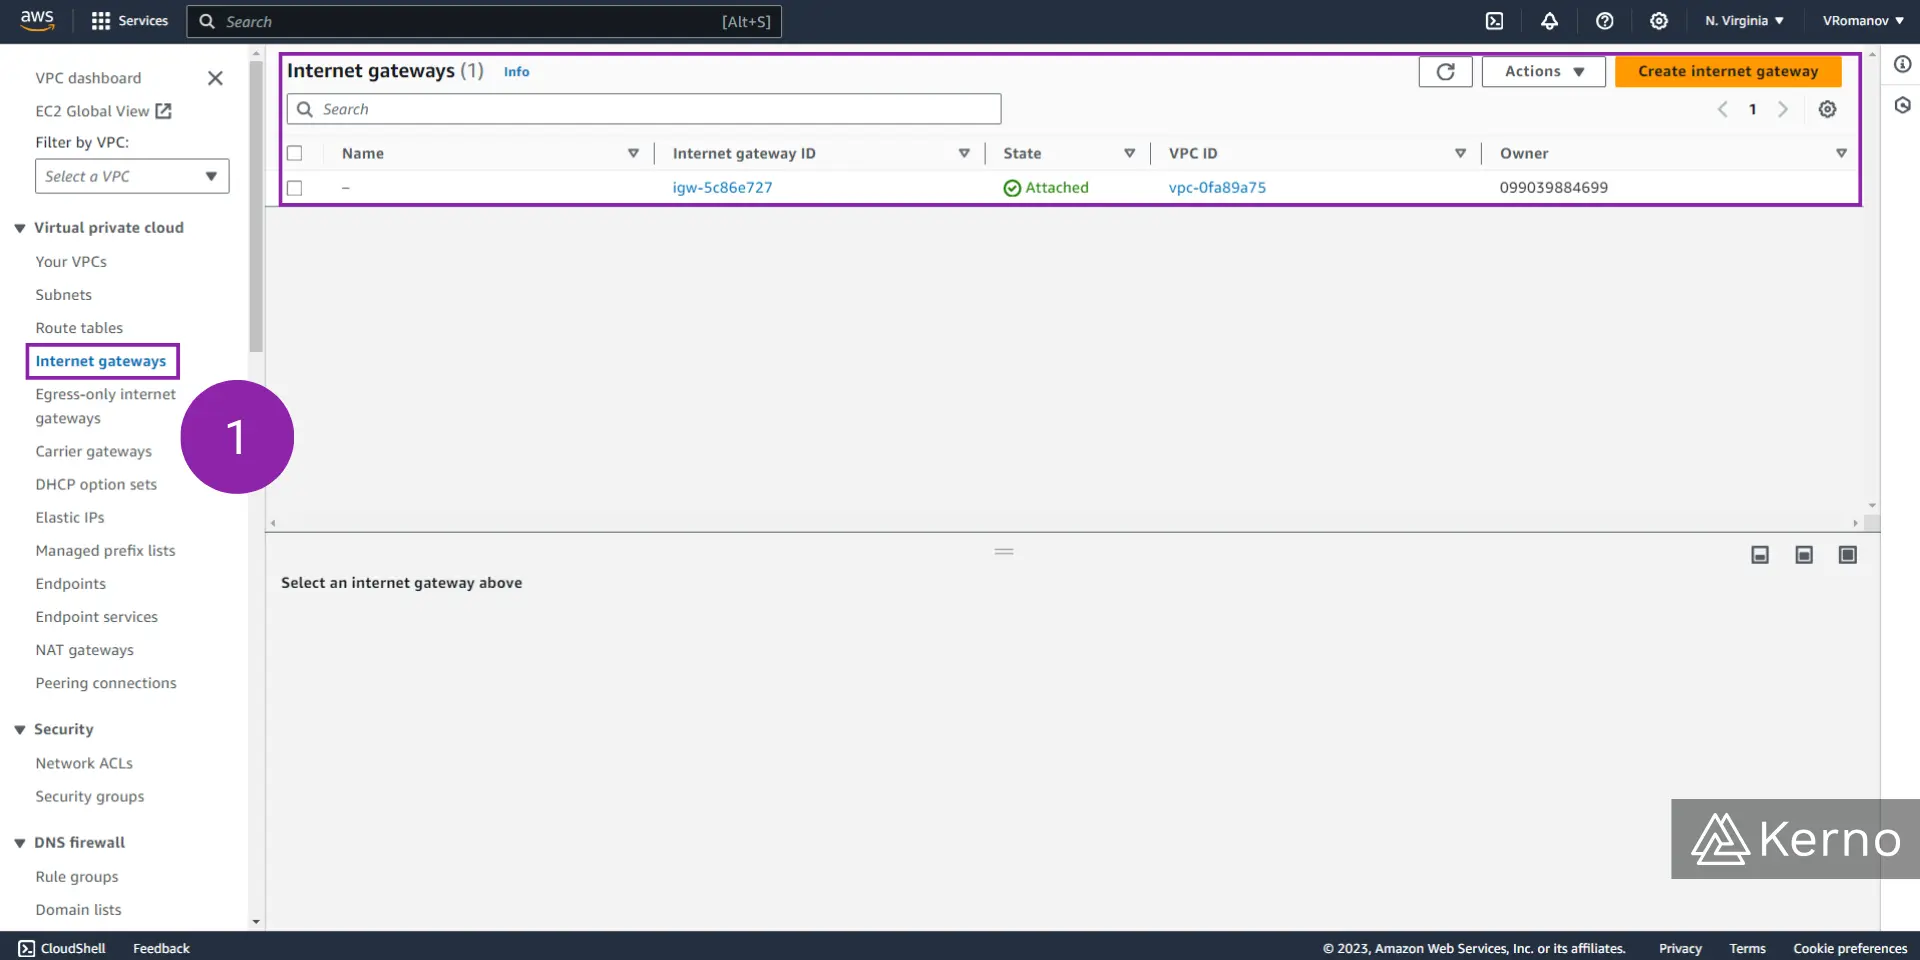Viewport: 1920px width, 960px height.
Task: Open the Services menu
Action: pos(129,20)
